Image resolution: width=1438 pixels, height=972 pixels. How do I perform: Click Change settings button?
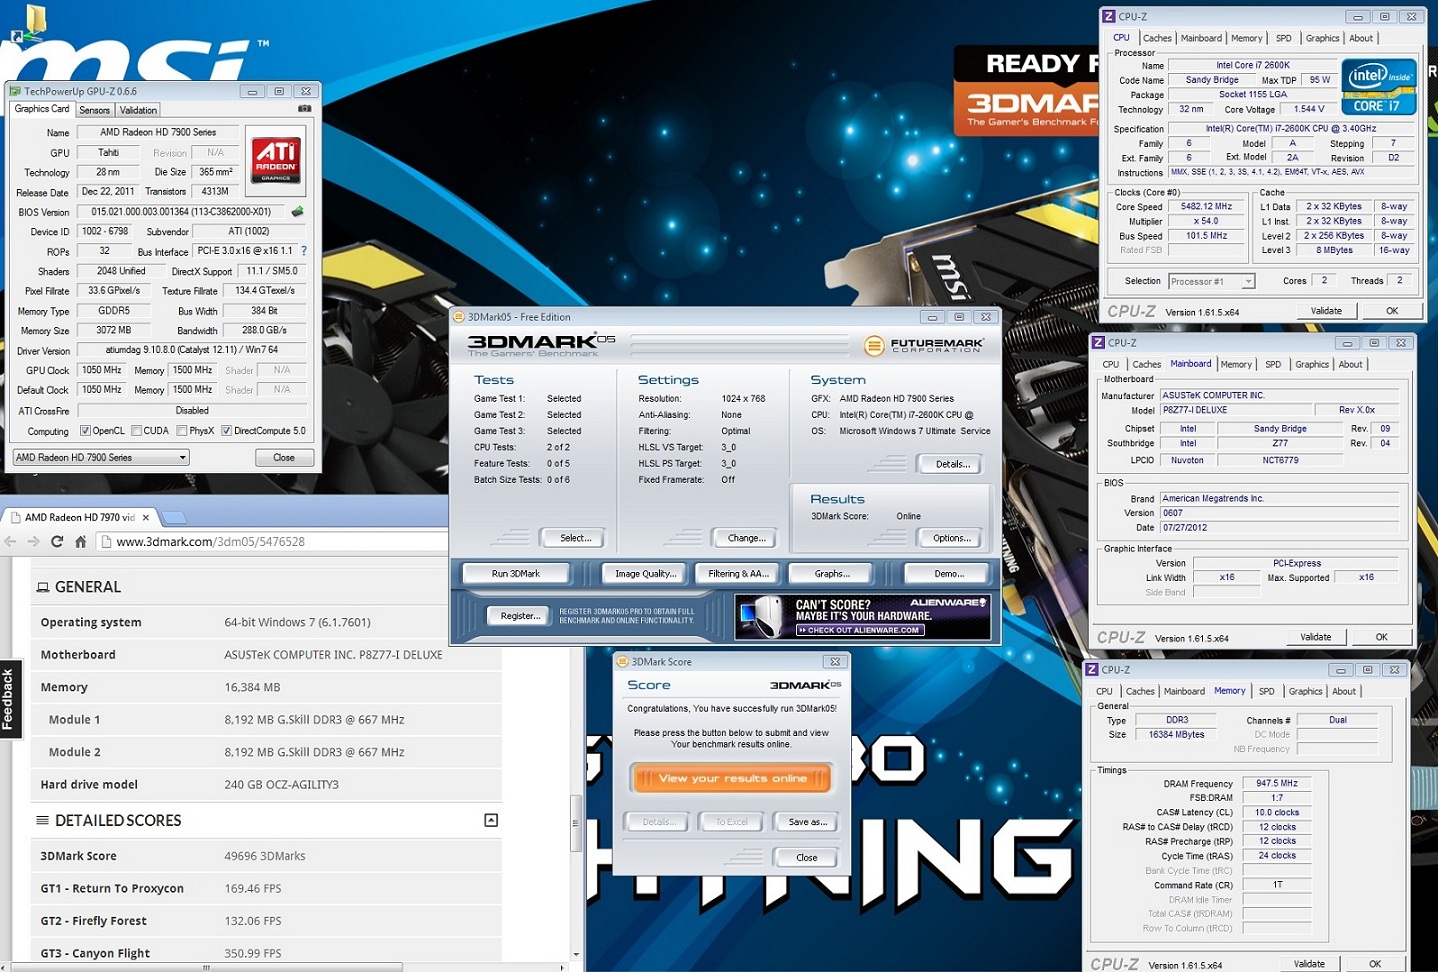(x=746, y=538)
